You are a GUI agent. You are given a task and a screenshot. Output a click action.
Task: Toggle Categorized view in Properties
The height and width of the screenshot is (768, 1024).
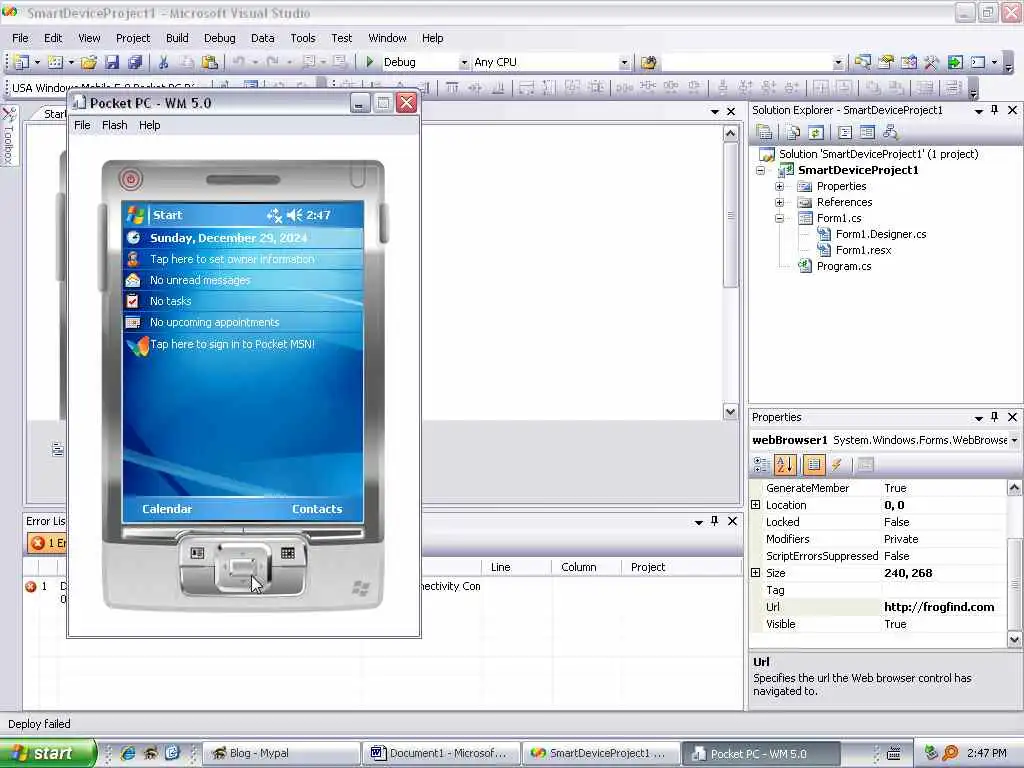tap(761, 464)
